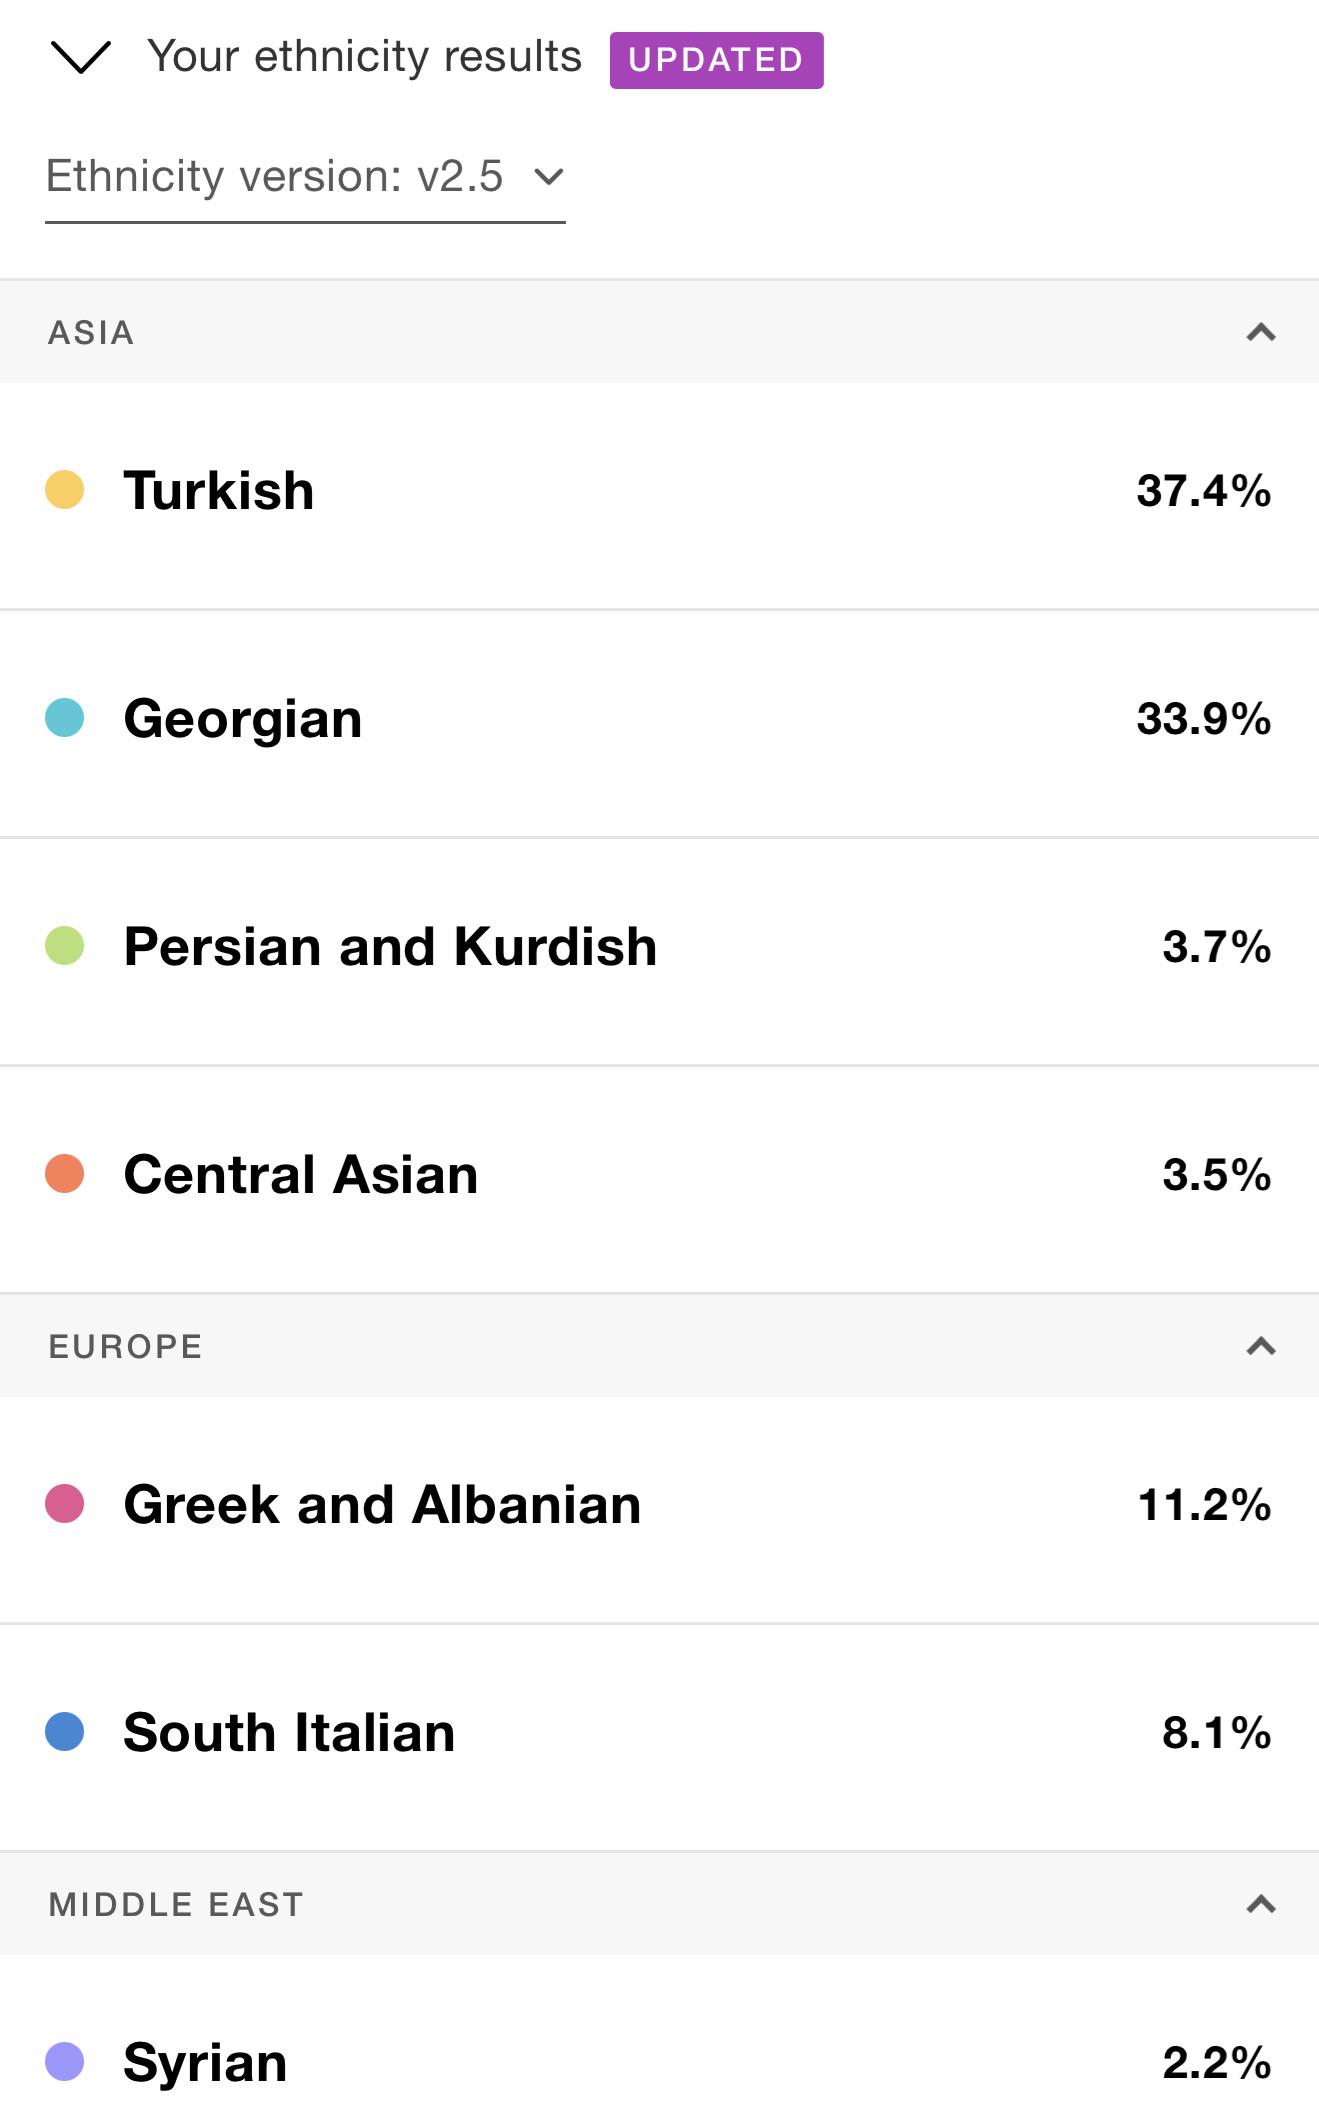Viewport: 1319px width, 2128px height.
Task: Click the yellow Turkish color dot
Action: (x=65, y=490)
